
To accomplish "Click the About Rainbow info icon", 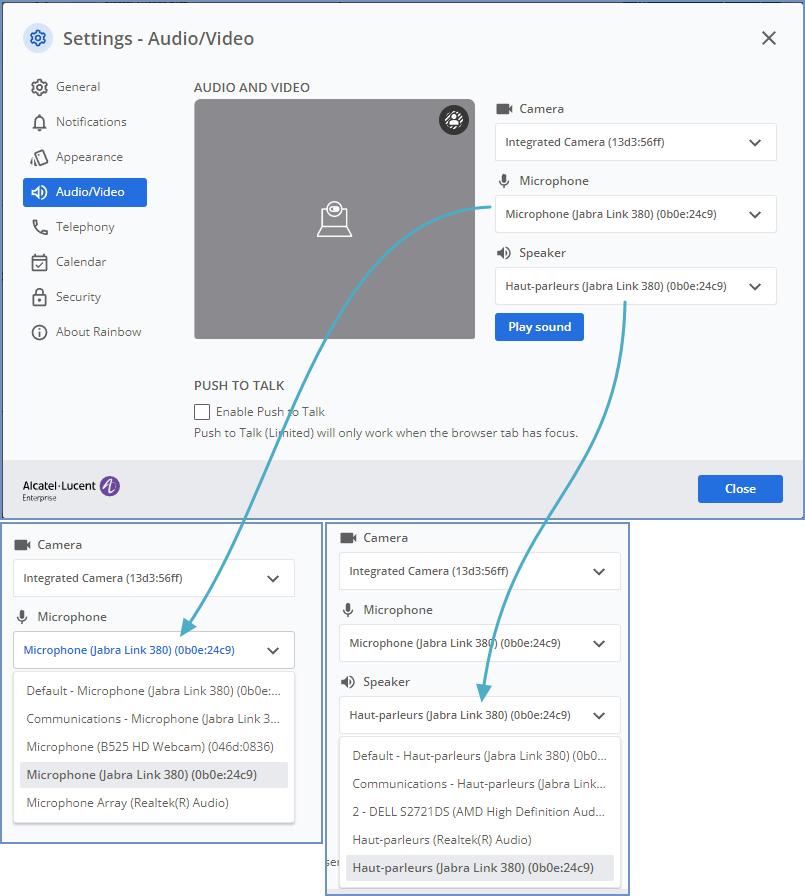I will [39, 332].
